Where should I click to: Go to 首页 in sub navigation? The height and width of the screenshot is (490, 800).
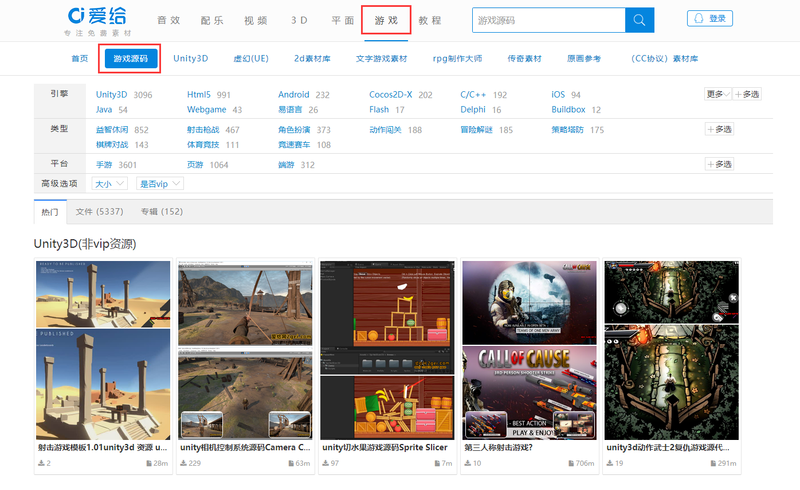pyautogui.click(x=80, y=59)
